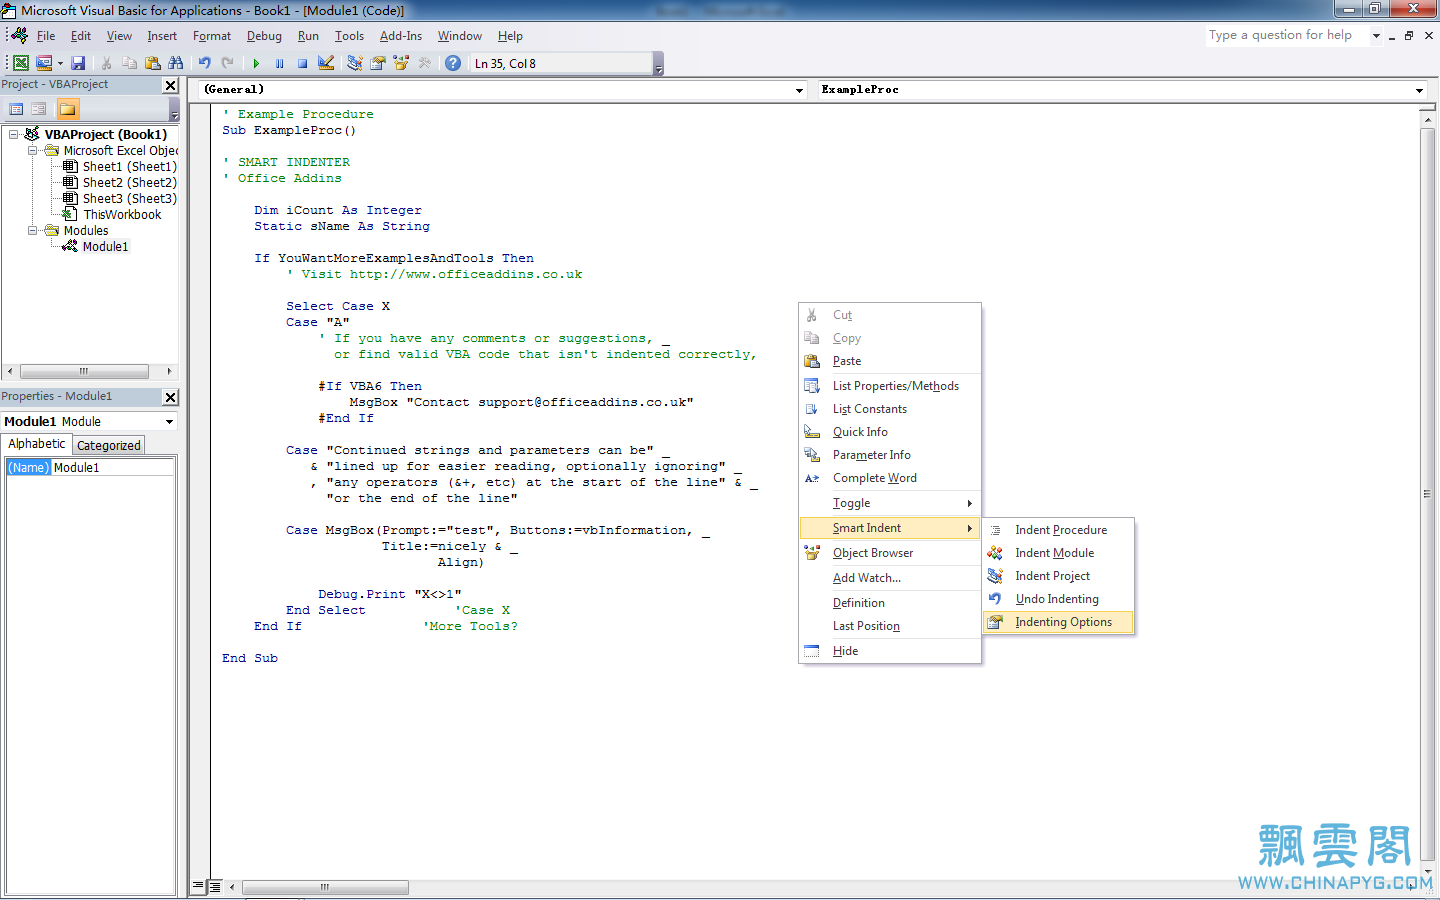
Task: Click the Paste clipboard toolbar icon
Action: point(152,63)
